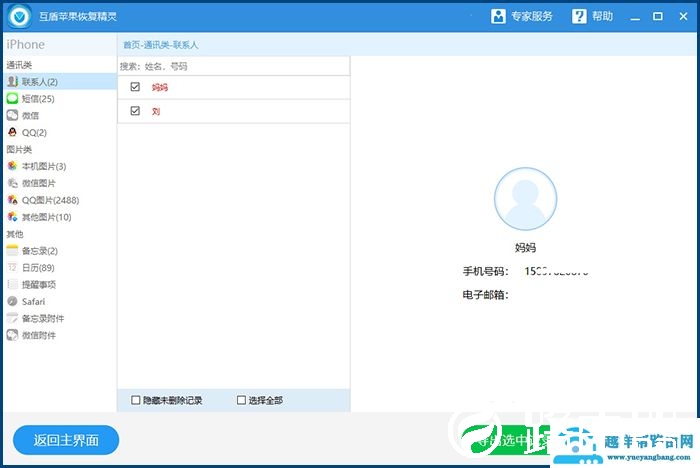Click the 通讯类 section header

click(19, 65)
